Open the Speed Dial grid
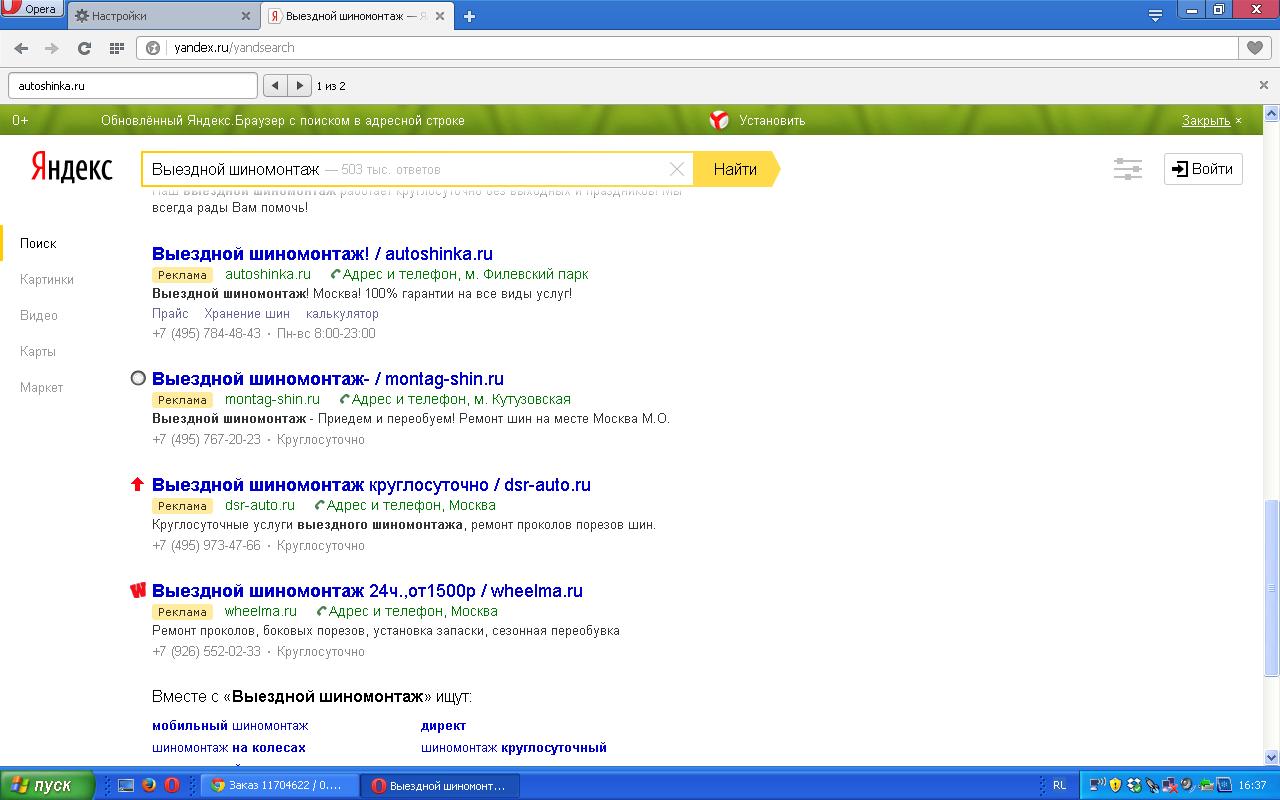The width and height of the screenshot is (1280, 800). coord(116,48)
